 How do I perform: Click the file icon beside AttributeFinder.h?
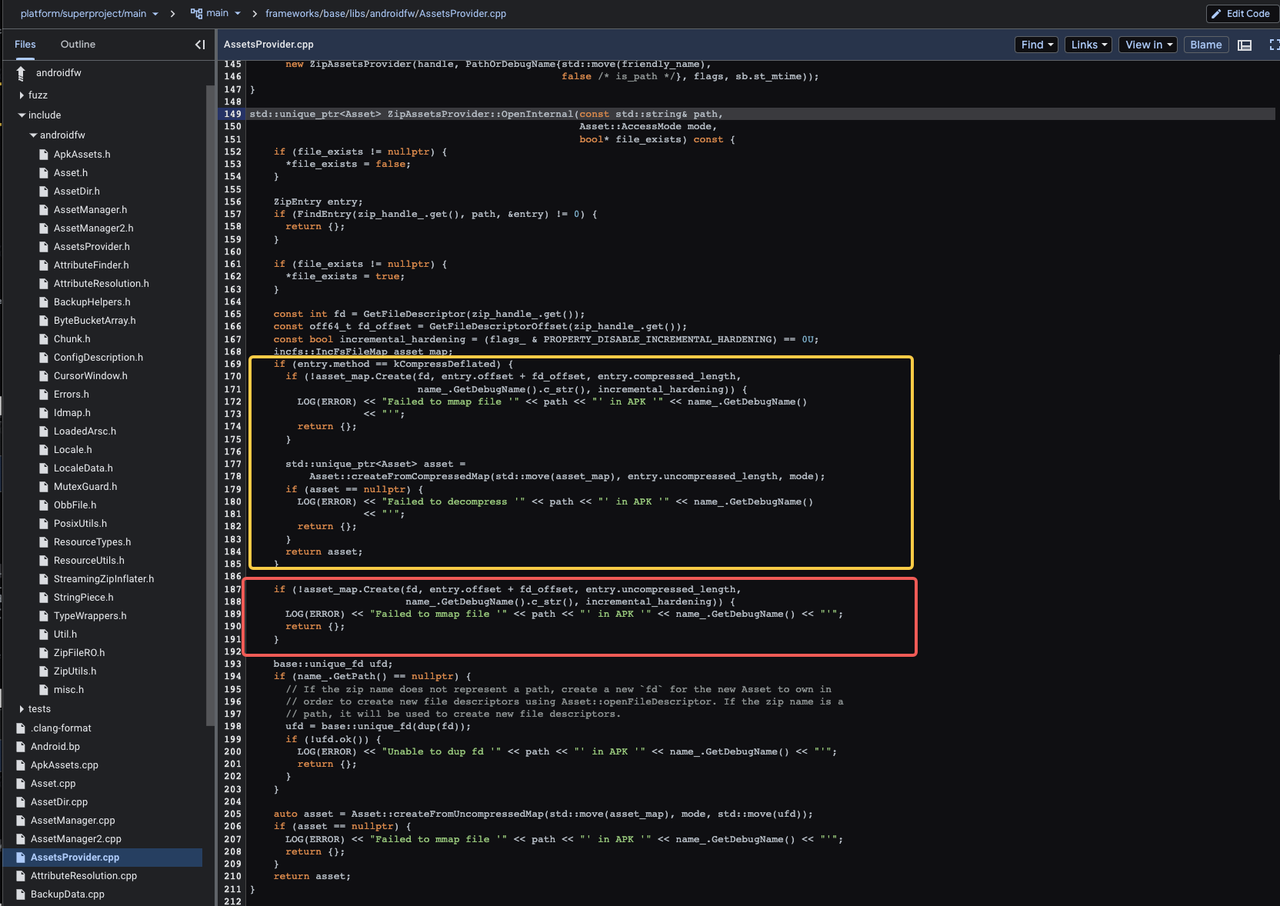[44, 265]
